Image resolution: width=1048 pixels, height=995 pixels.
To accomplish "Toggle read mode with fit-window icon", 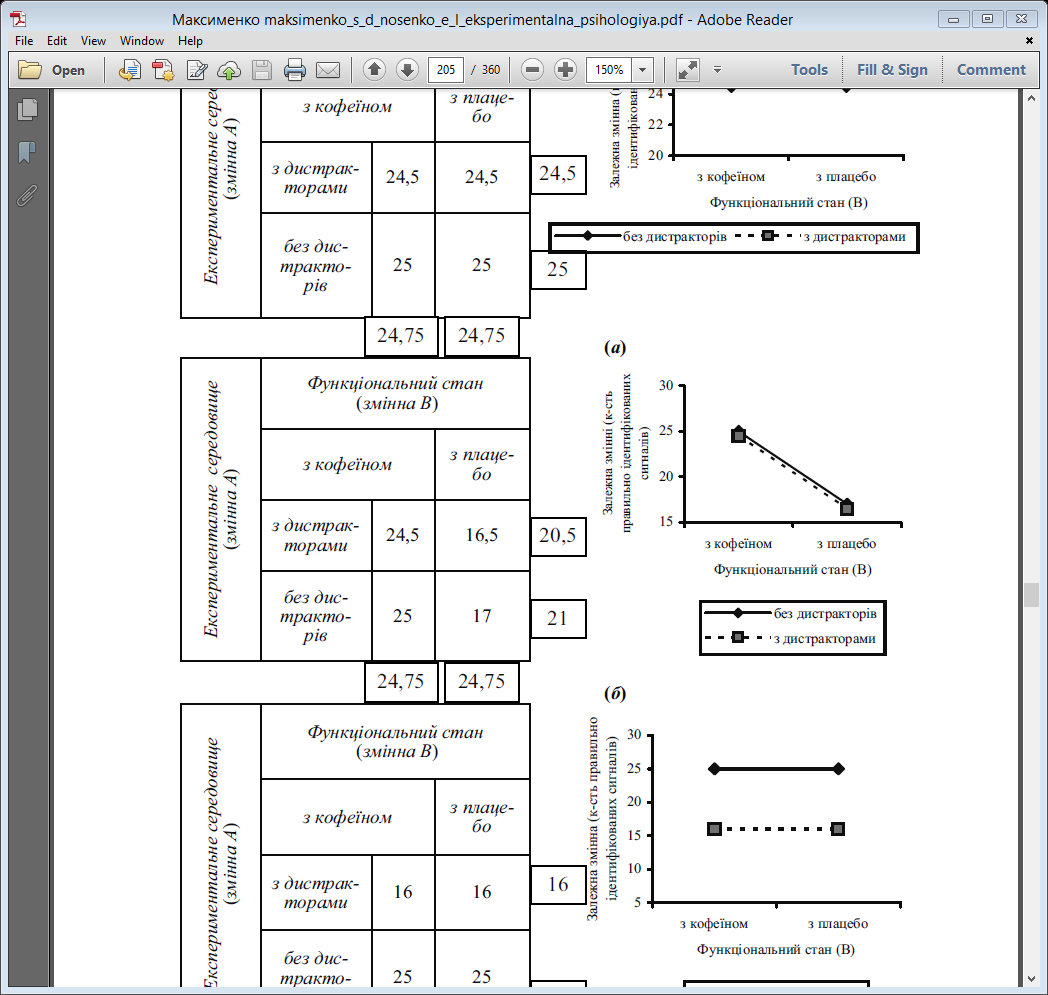I will pos(688,69).
